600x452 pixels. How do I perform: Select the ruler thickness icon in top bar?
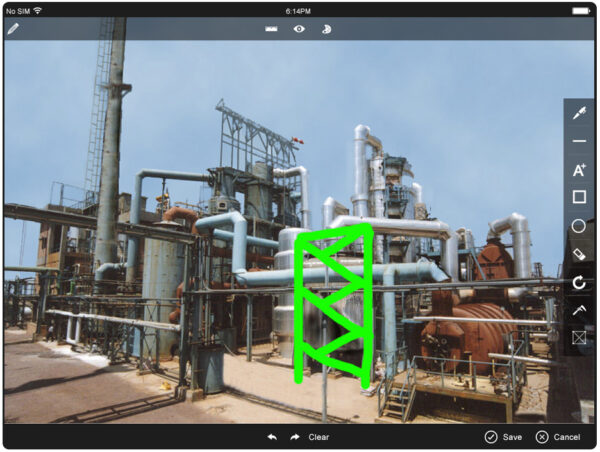pos(271,29)
